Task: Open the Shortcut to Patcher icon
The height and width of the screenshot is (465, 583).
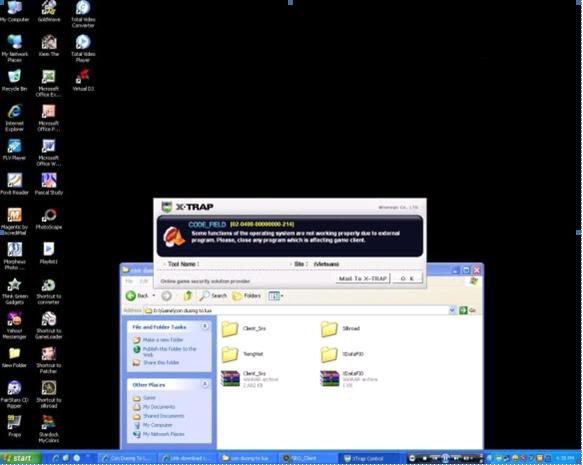Action: (x=48, y=360)
